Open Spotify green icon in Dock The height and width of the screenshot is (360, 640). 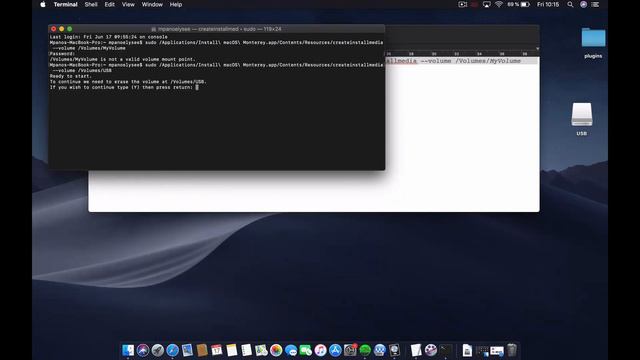(x=365, y=350)
